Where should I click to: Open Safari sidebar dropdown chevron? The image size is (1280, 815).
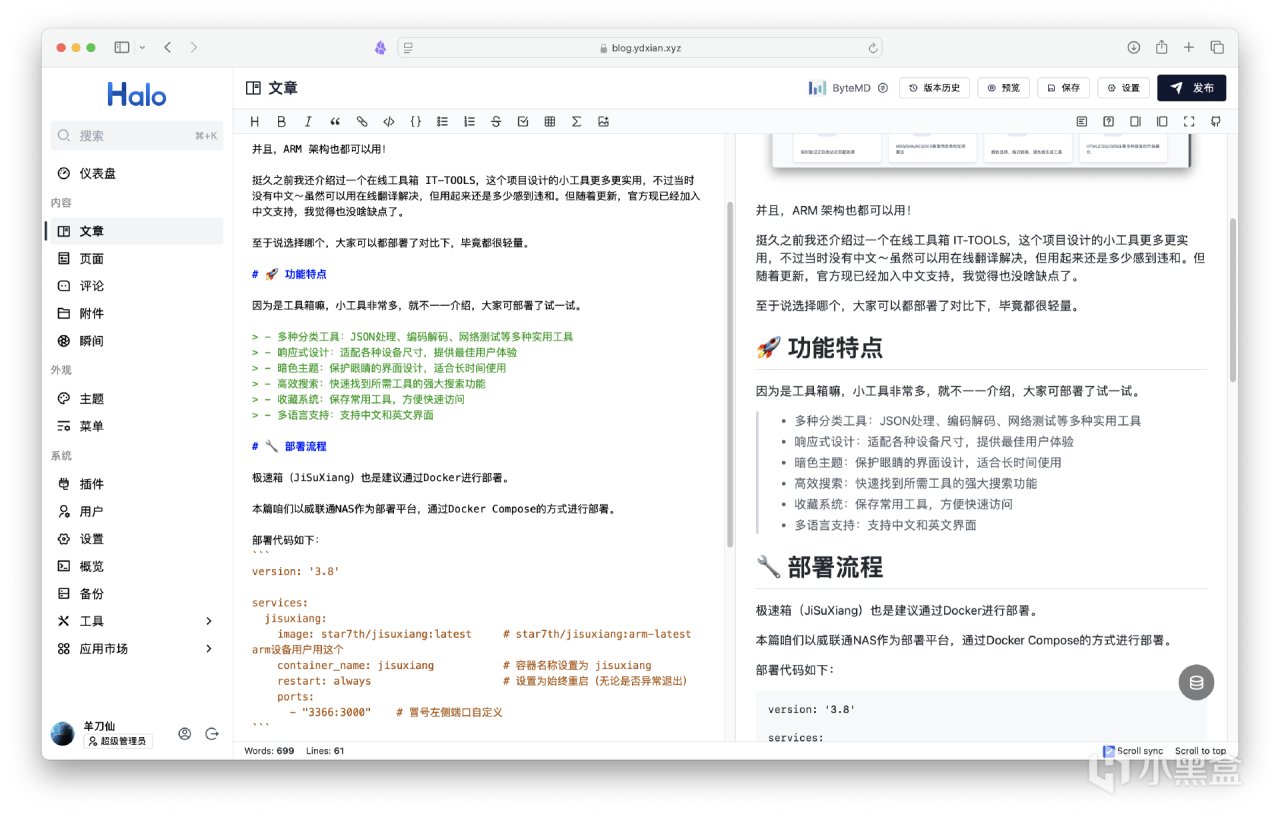tap(142, 47)
